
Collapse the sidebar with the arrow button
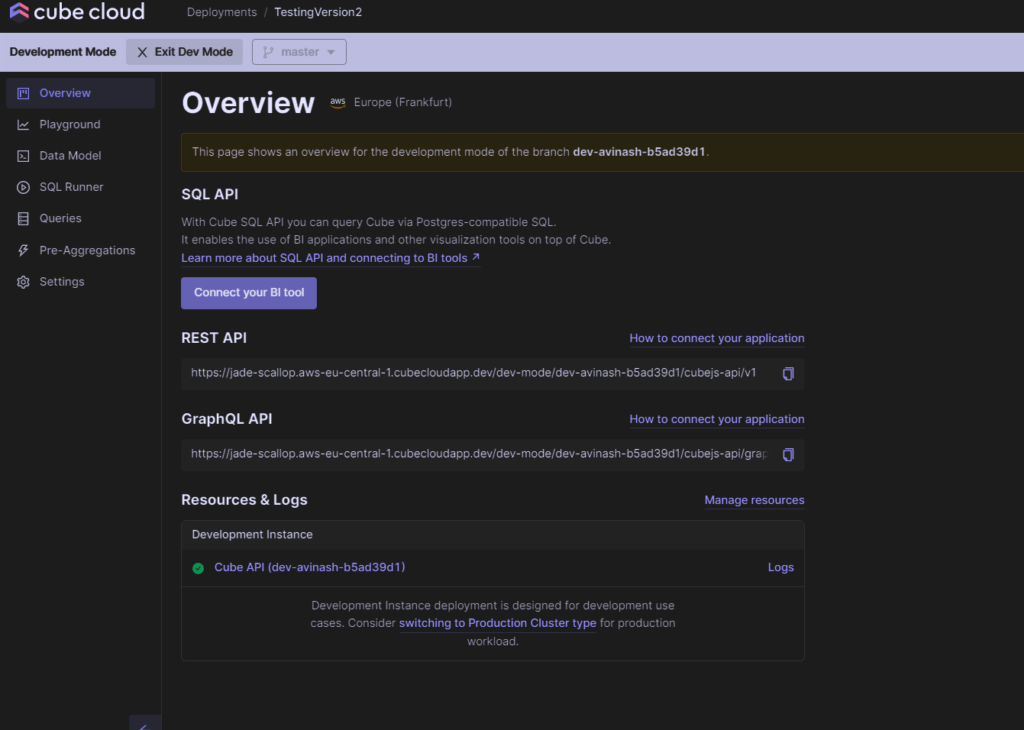[x=144, y=724]
